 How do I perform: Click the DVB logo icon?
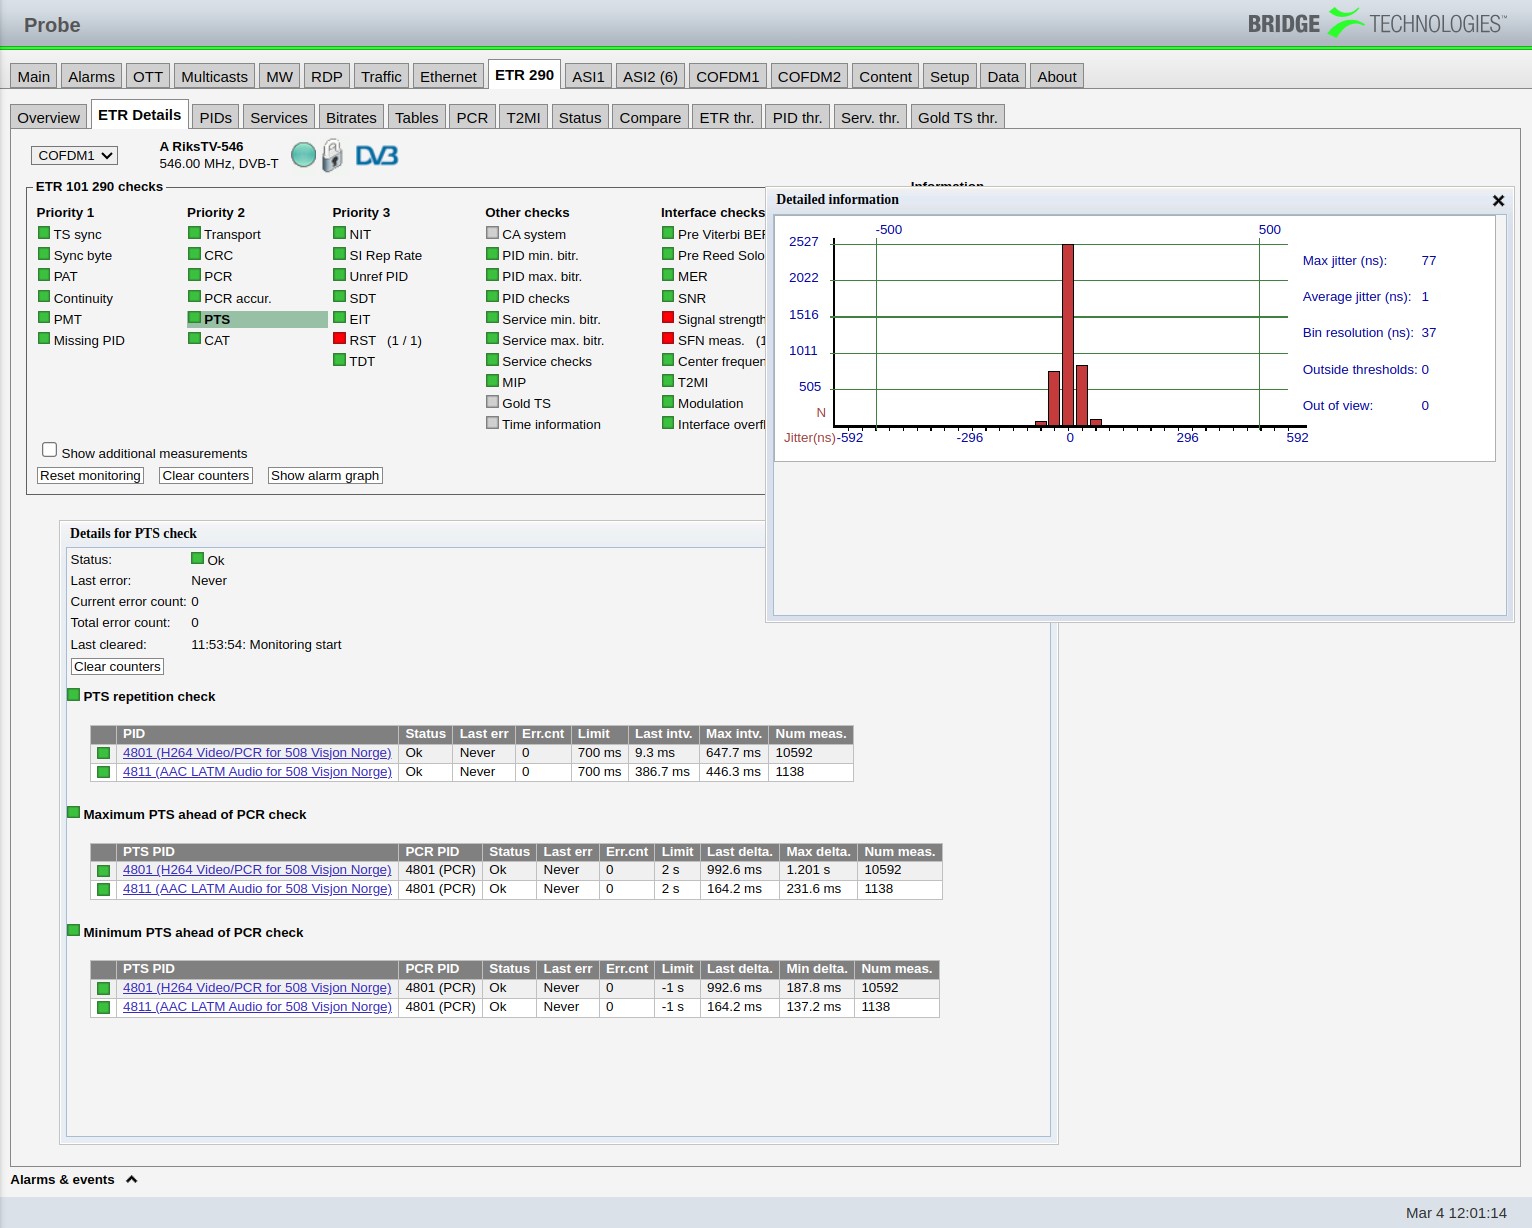(x=377, y=155)
